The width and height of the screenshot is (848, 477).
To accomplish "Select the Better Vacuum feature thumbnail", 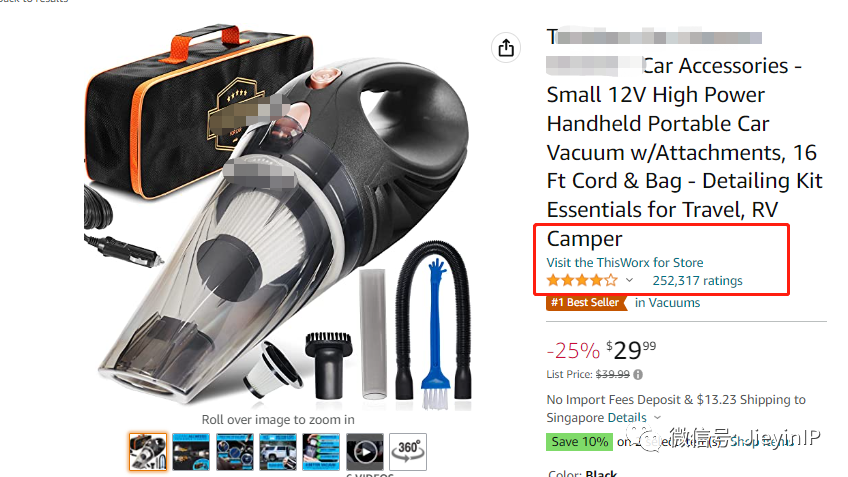I will (321, 452).
